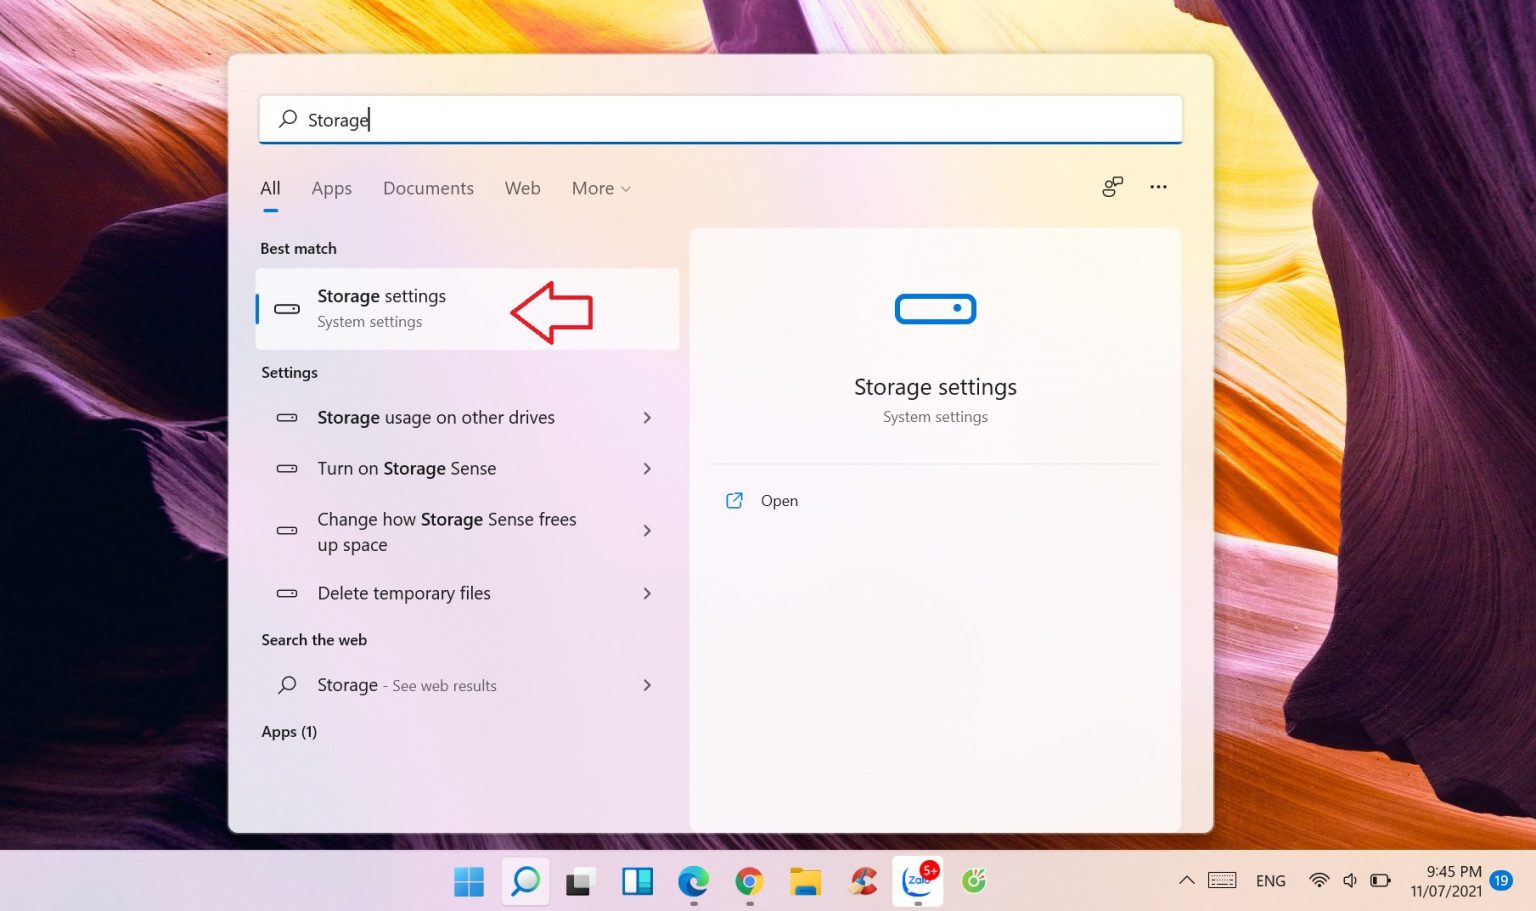Click the search feedback/account icon
Image resolution: width=1536 pixels, height=911 pixels.
coord(1112,187)
